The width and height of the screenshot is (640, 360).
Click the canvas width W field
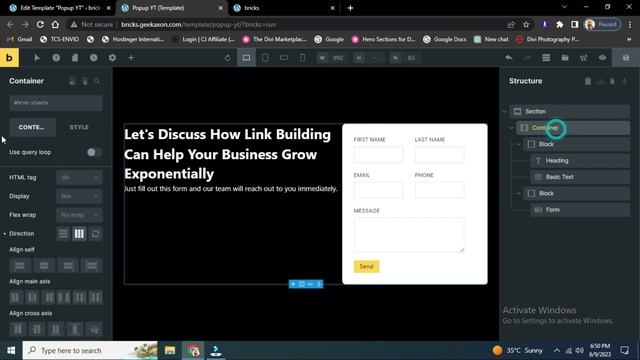[x=332, y=58]
